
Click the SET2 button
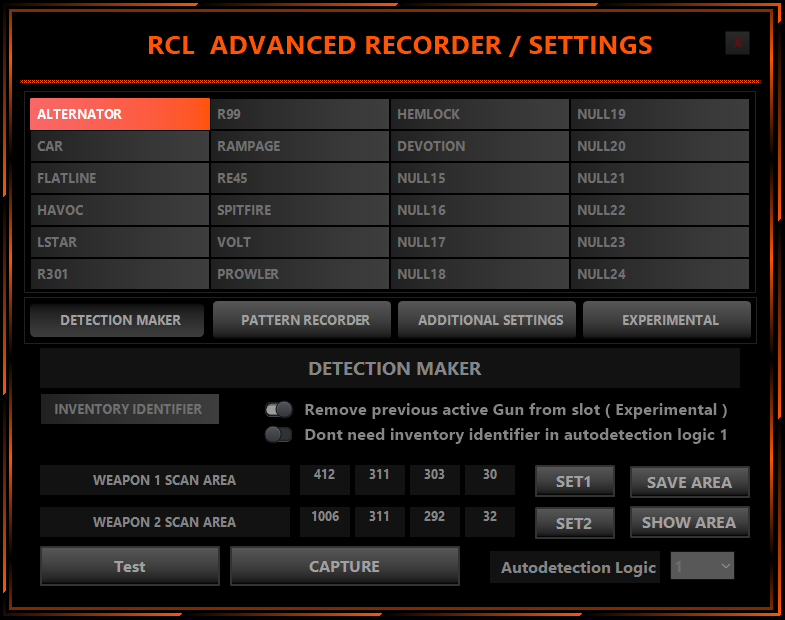(575, 523)
